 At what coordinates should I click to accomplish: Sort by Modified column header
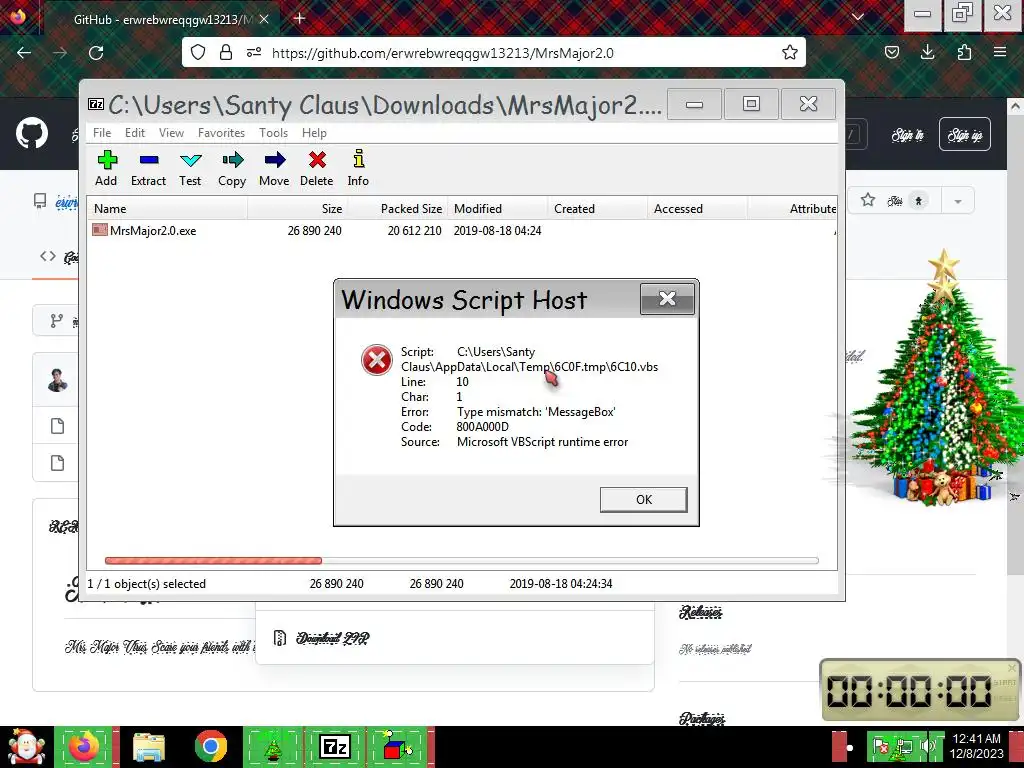pos(497,209)
